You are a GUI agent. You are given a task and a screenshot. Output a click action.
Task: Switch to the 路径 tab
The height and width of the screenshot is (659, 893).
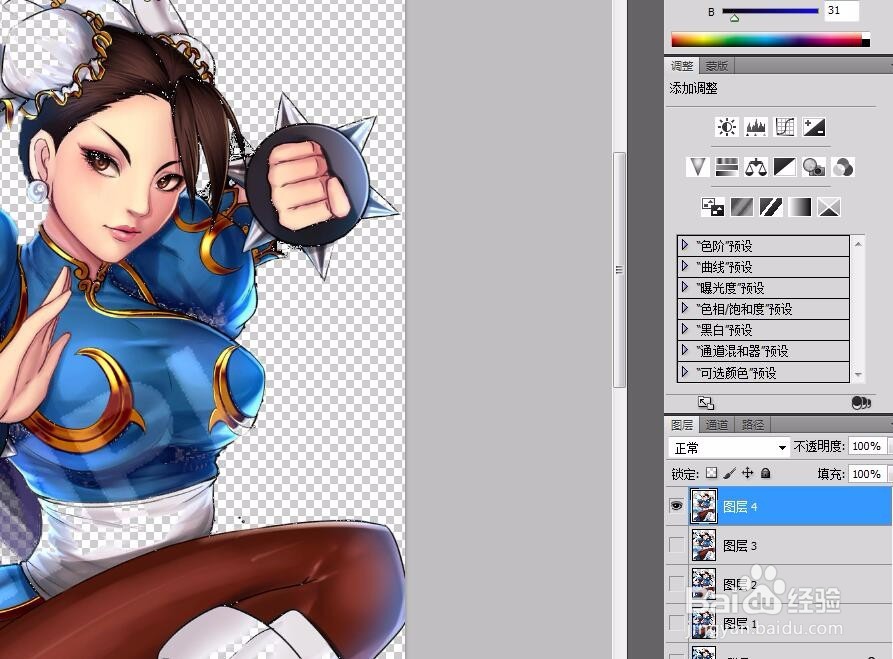[x=752, y=424]
